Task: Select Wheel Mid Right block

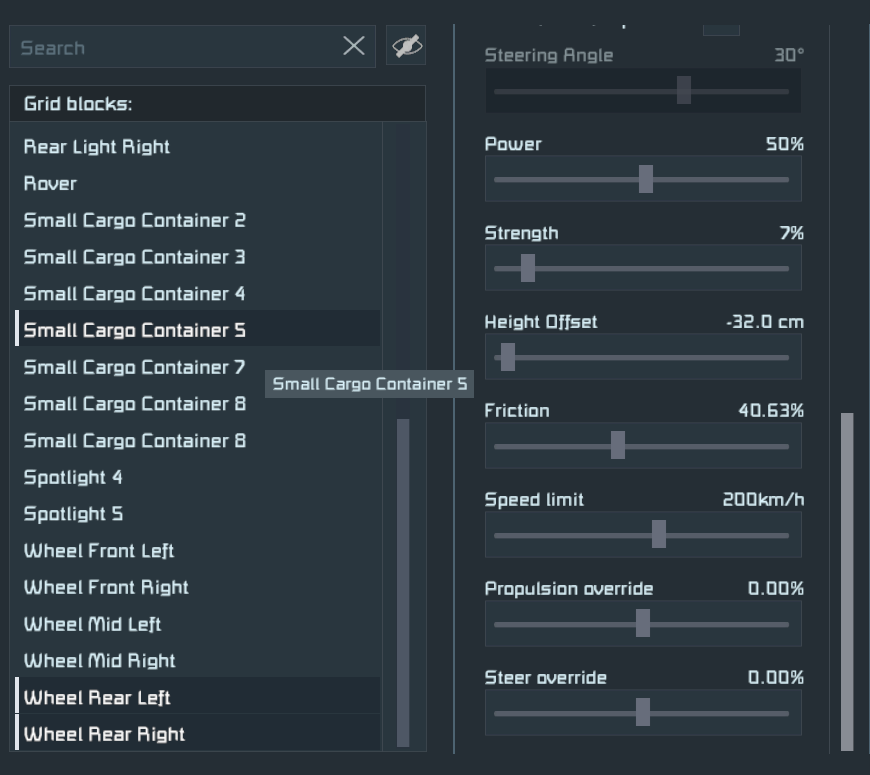Action: [x=99, y=661]
